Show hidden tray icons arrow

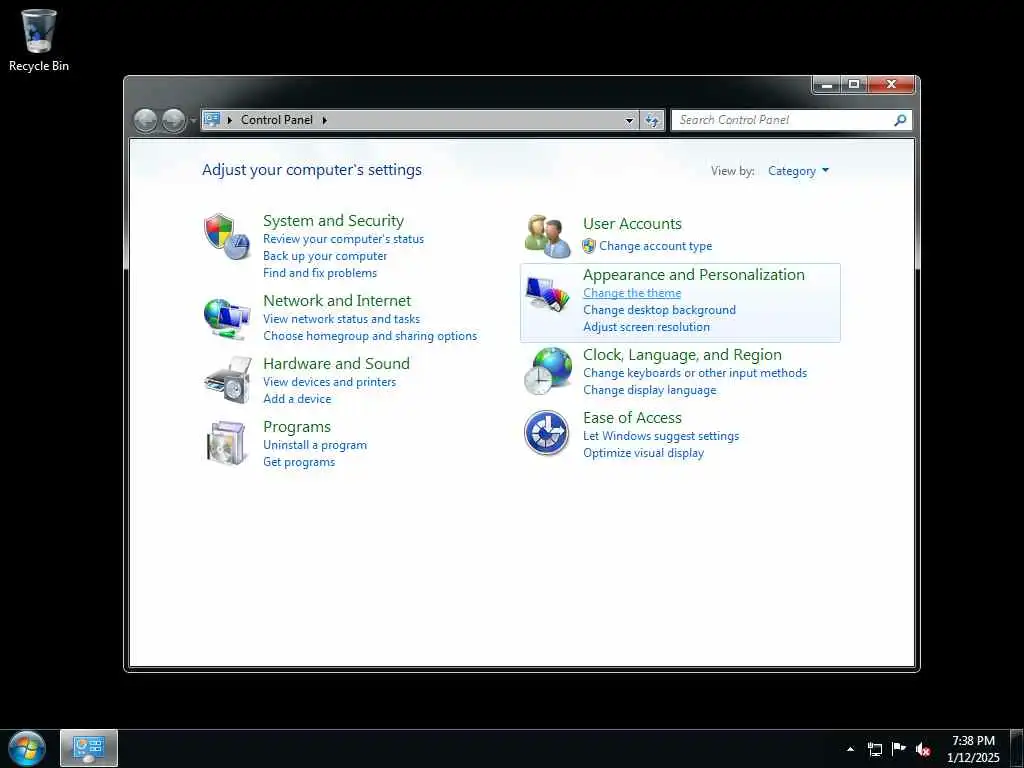[x=850, y=749]
